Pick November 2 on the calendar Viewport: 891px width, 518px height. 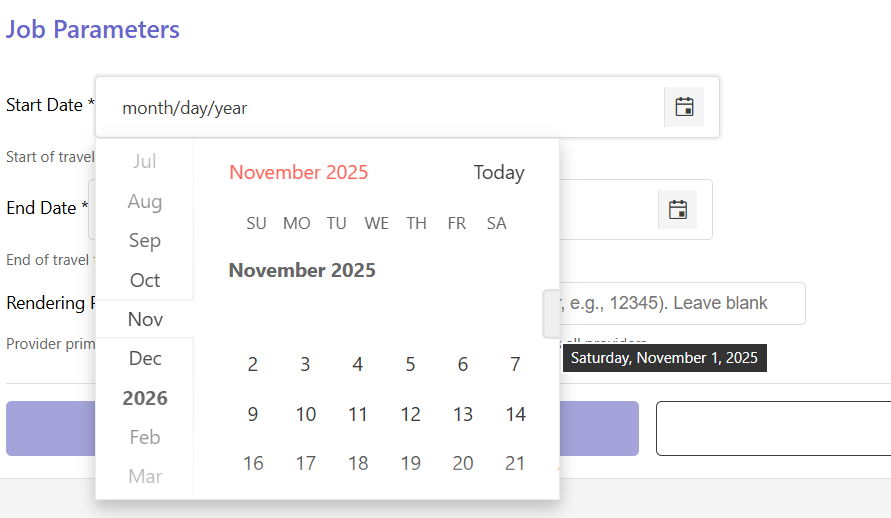pyautogui.click(x=253, y=365)
